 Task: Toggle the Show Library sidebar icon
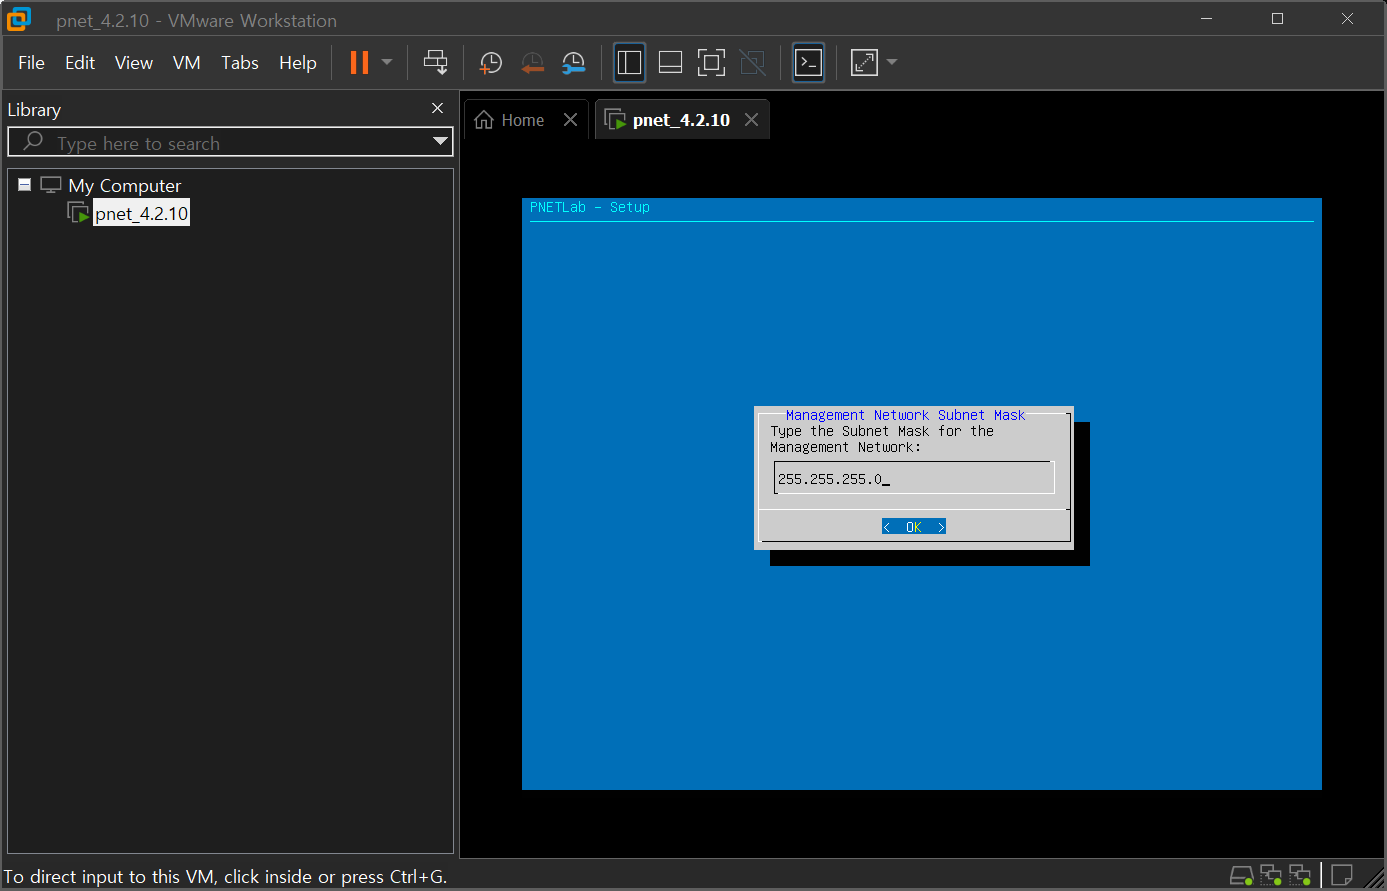tap(629, 62)
